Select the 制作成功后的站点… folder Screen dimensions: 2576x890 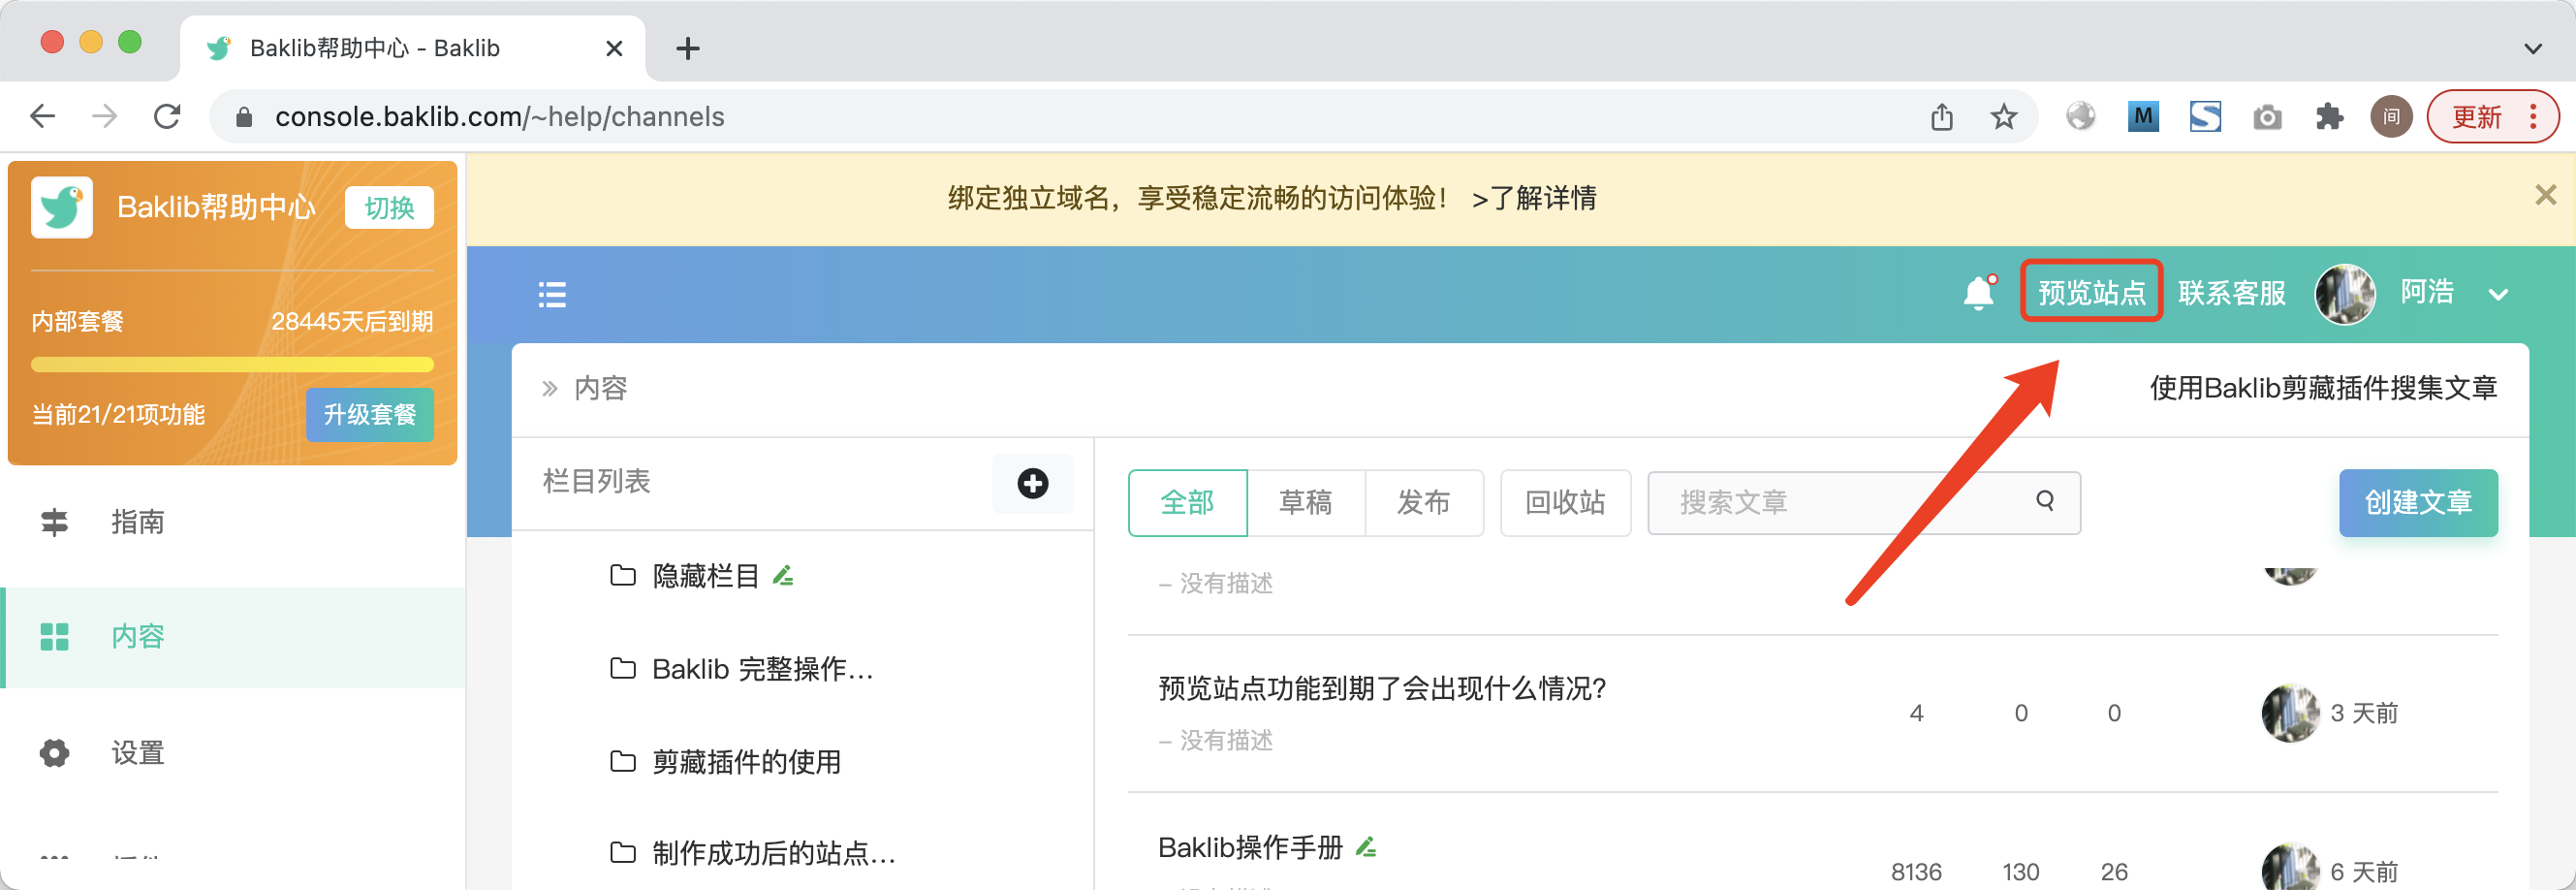pyautogui.click(x=774, y=853)
